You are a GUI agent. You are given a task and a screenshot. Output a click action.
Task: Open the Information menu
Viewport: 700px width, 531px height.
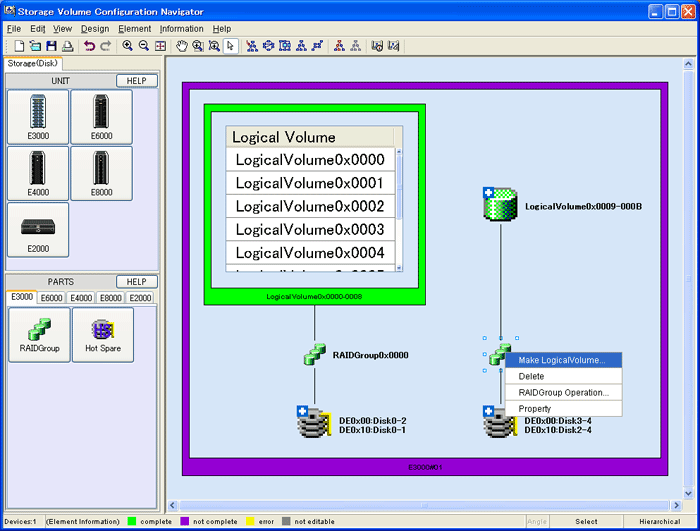click(181, 29)
